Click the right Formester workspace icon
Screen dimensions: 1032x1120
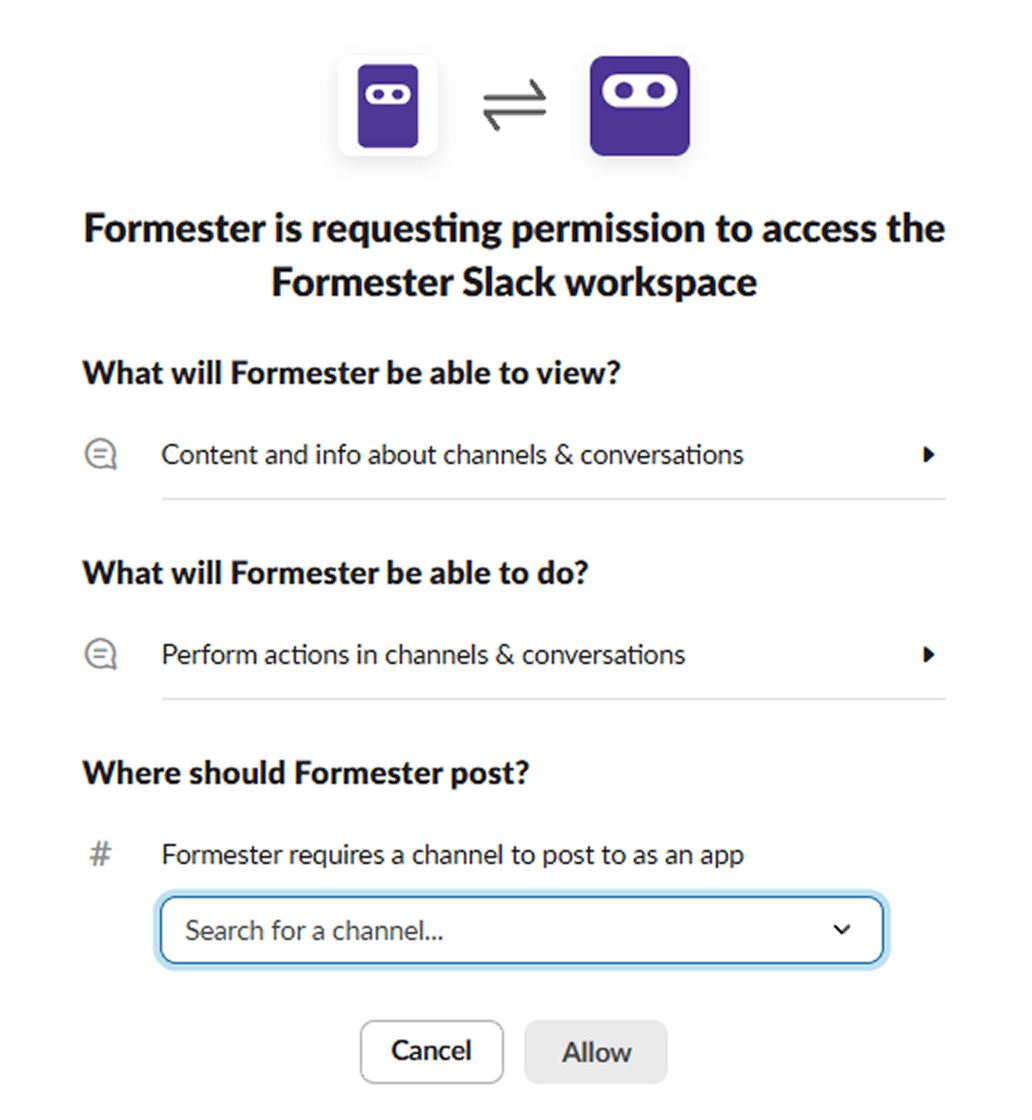click(639, 105)
